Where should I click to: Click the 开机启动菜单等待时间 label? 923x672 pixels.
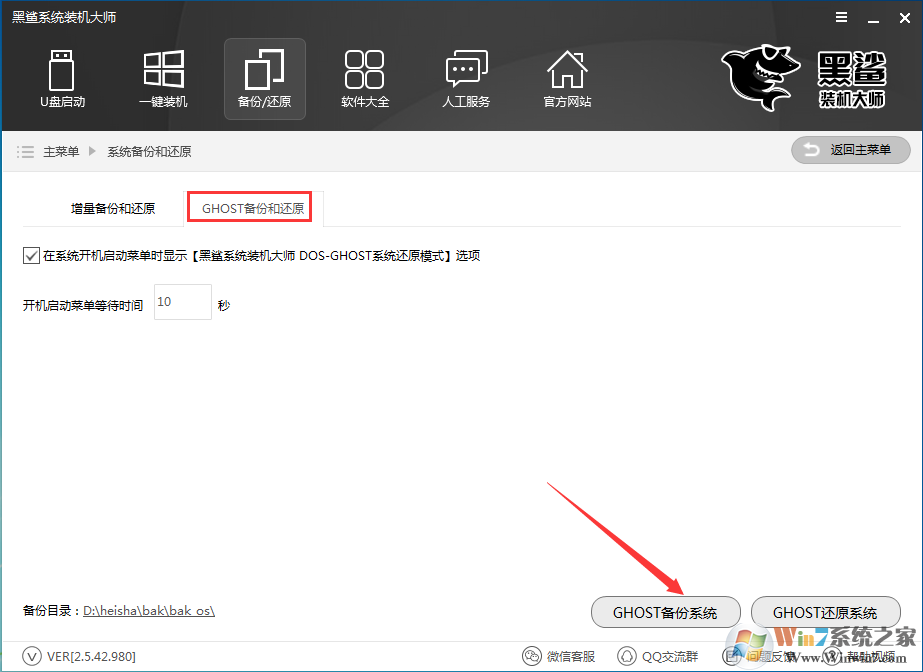point(83,305)
